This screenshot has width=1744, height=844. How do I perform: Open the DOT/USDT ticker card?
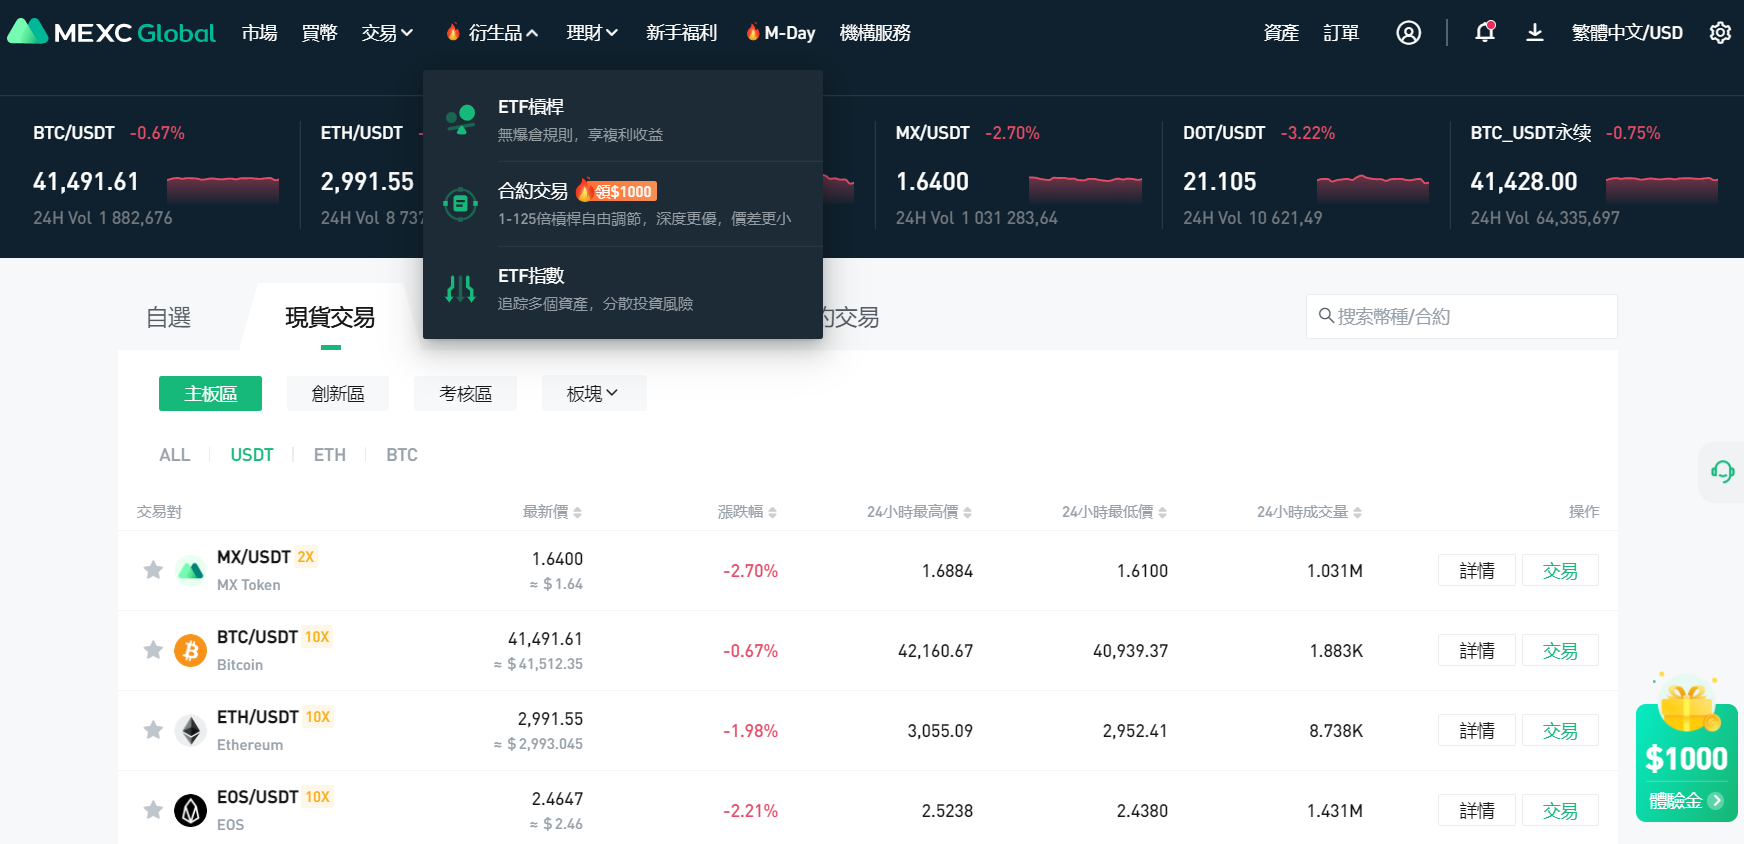(x=1306, y=175)
